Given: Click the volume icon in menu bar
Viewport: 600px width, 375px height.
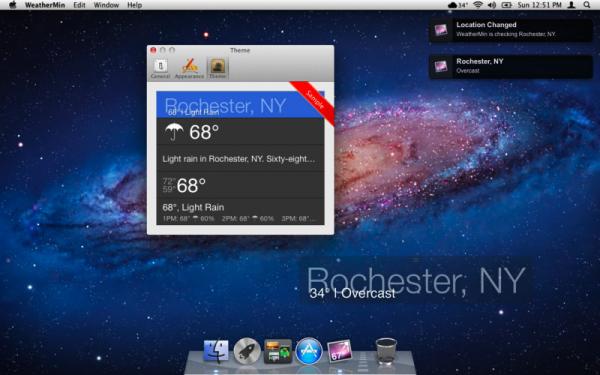Looking at the screenshot, I should pyautogui.click(x=492, y=5).
